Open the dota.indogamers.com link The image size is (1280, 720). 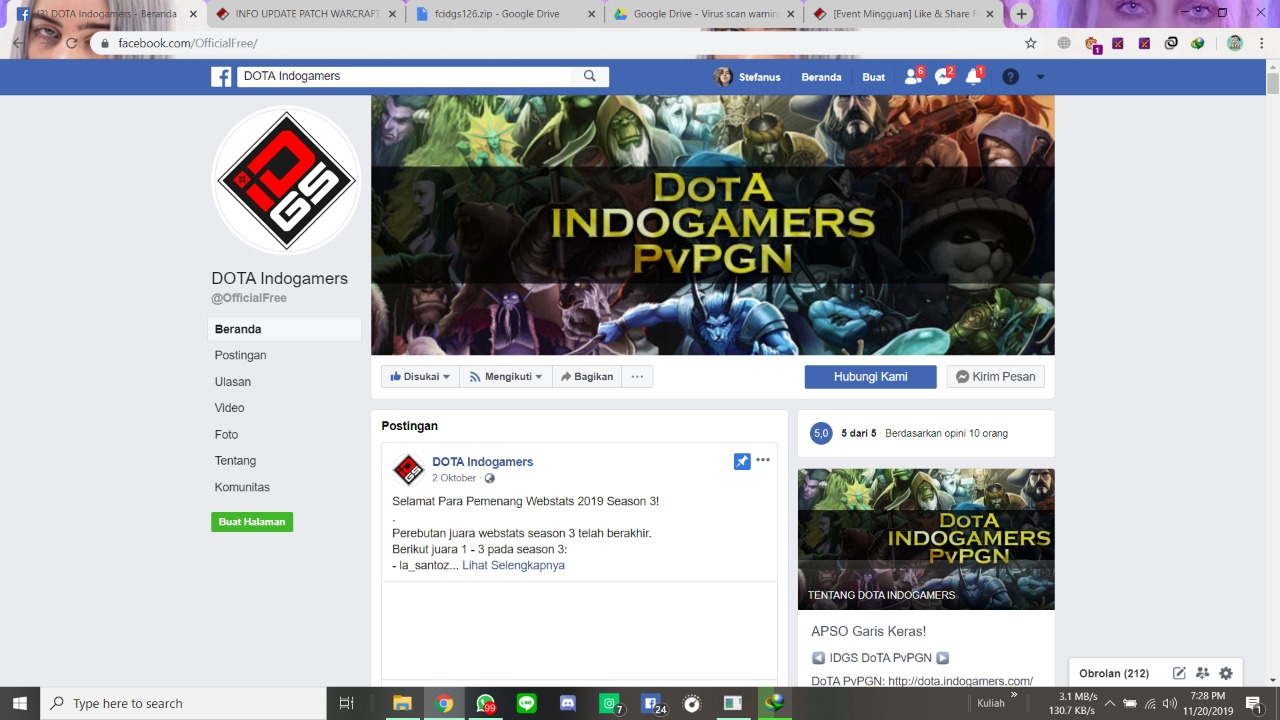click(960, 681)
